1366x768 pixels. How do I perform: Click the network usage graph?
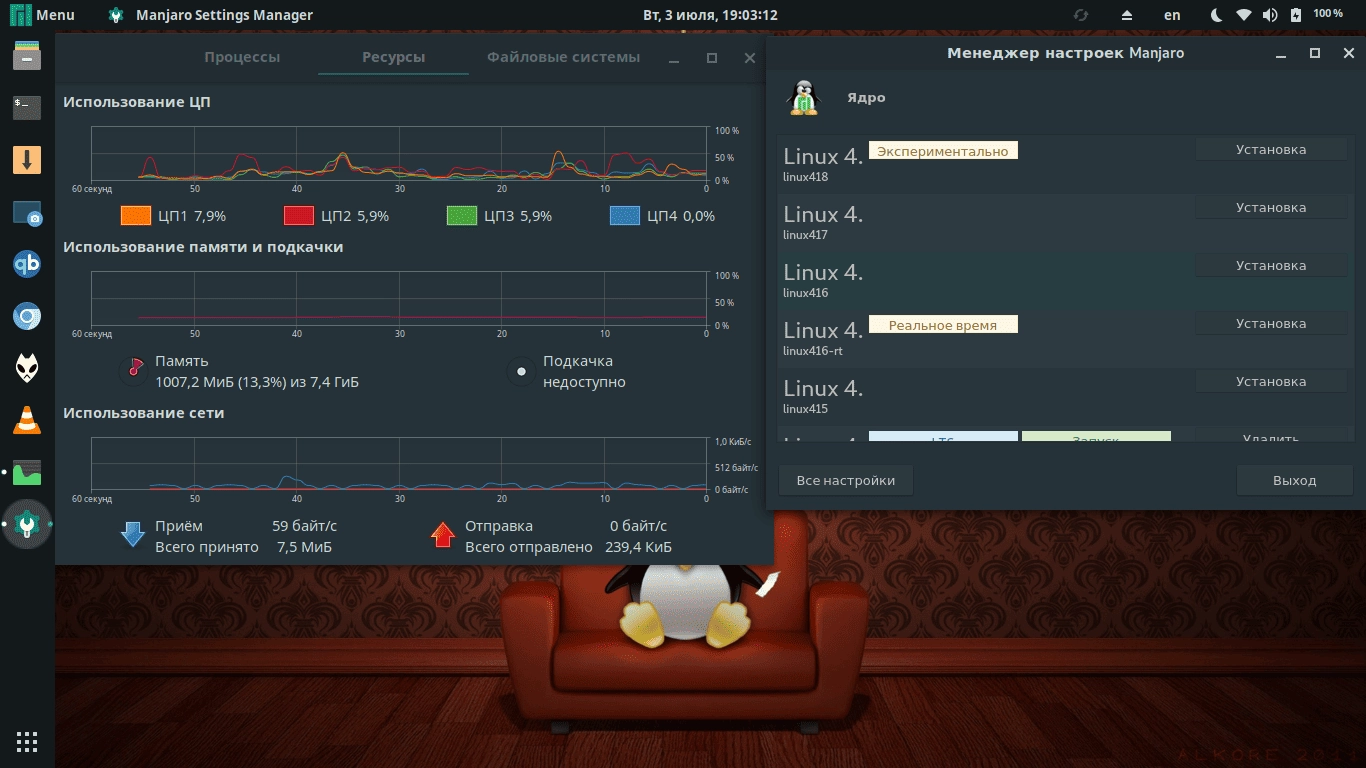(399, 464)
